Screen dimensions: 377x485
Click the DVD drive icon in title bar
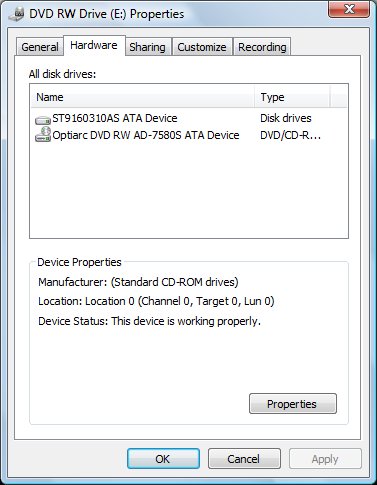16,15
